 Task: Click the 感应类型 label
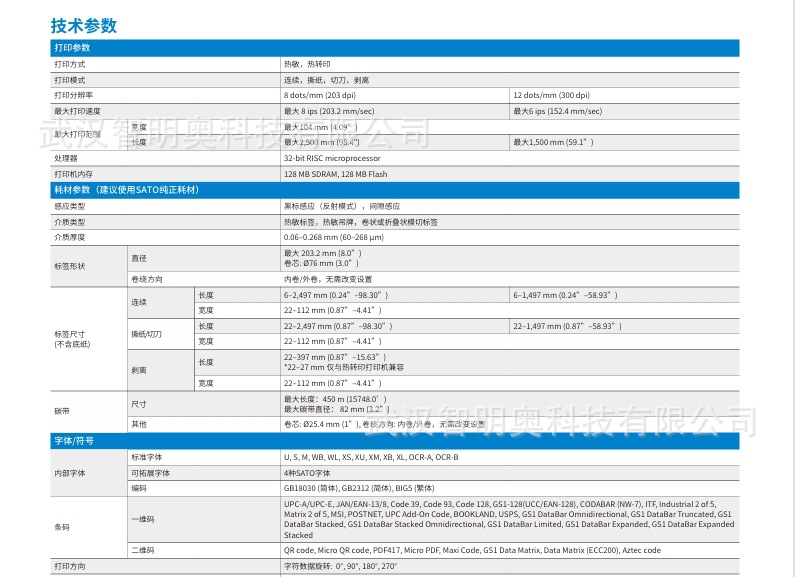[x=70, y=206]
